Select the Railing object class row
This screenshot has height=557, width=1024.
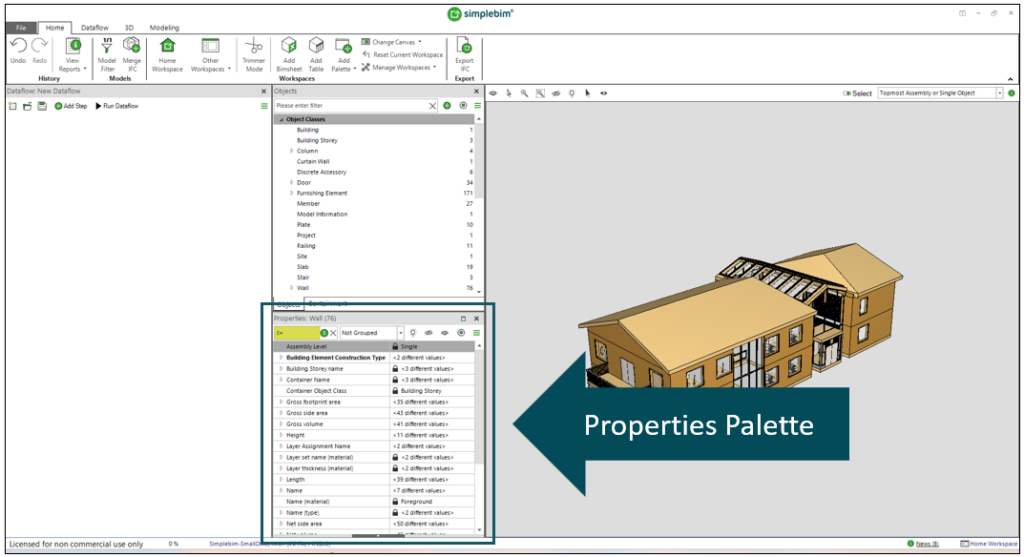(x=374, y=246)
